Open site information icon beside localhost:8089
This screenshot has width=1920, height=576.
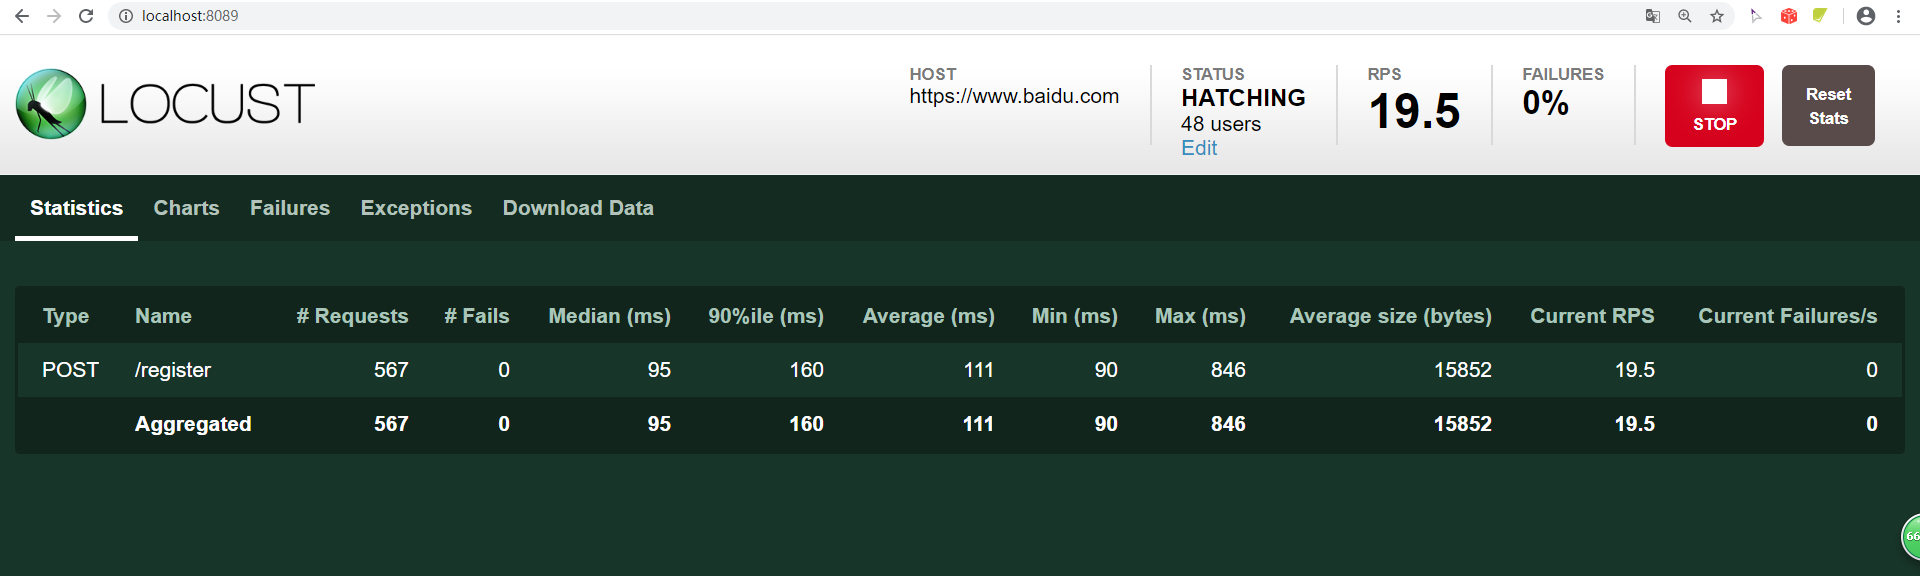click(x=126, y=16)
